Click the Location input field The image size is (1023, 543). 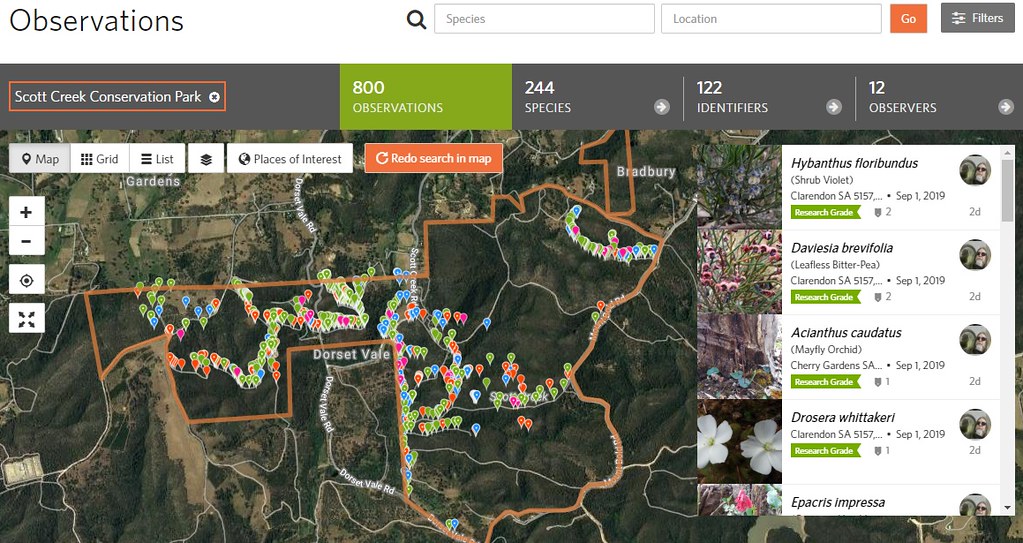point(771,19)
